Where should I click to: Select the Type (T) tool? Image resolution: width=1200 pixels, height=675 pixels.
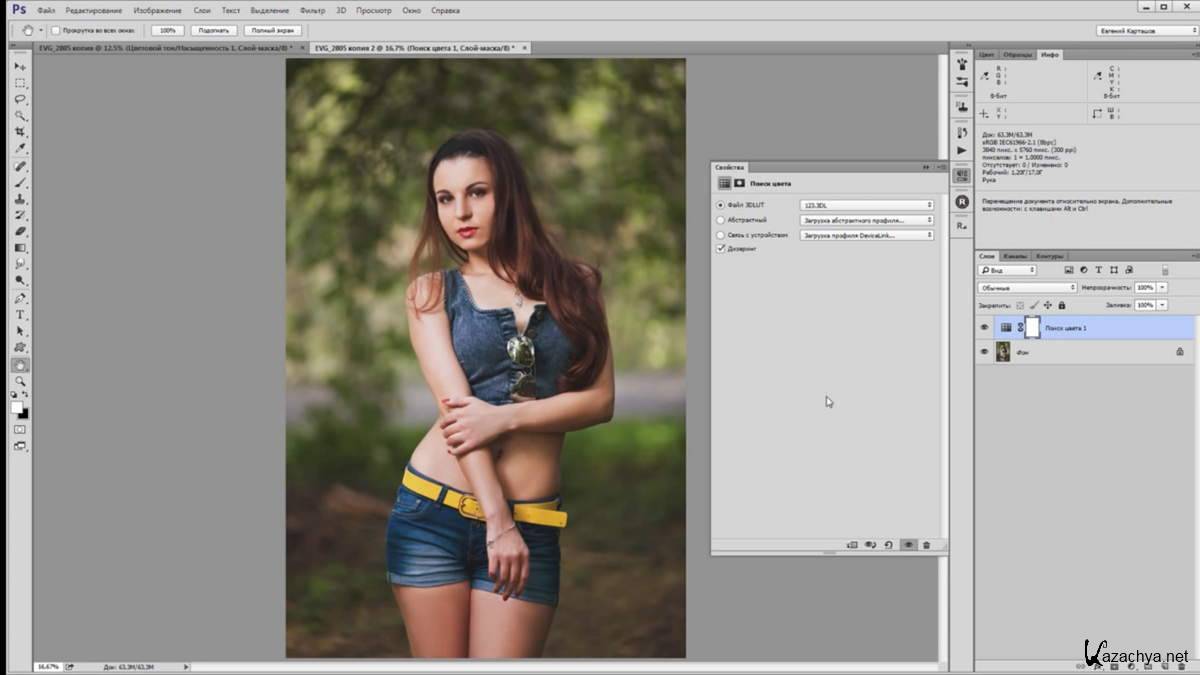click(20, 315)
